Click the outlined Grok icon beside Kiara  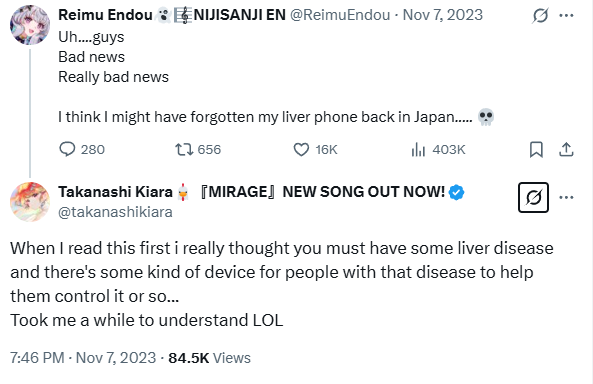tap(533, 197)
